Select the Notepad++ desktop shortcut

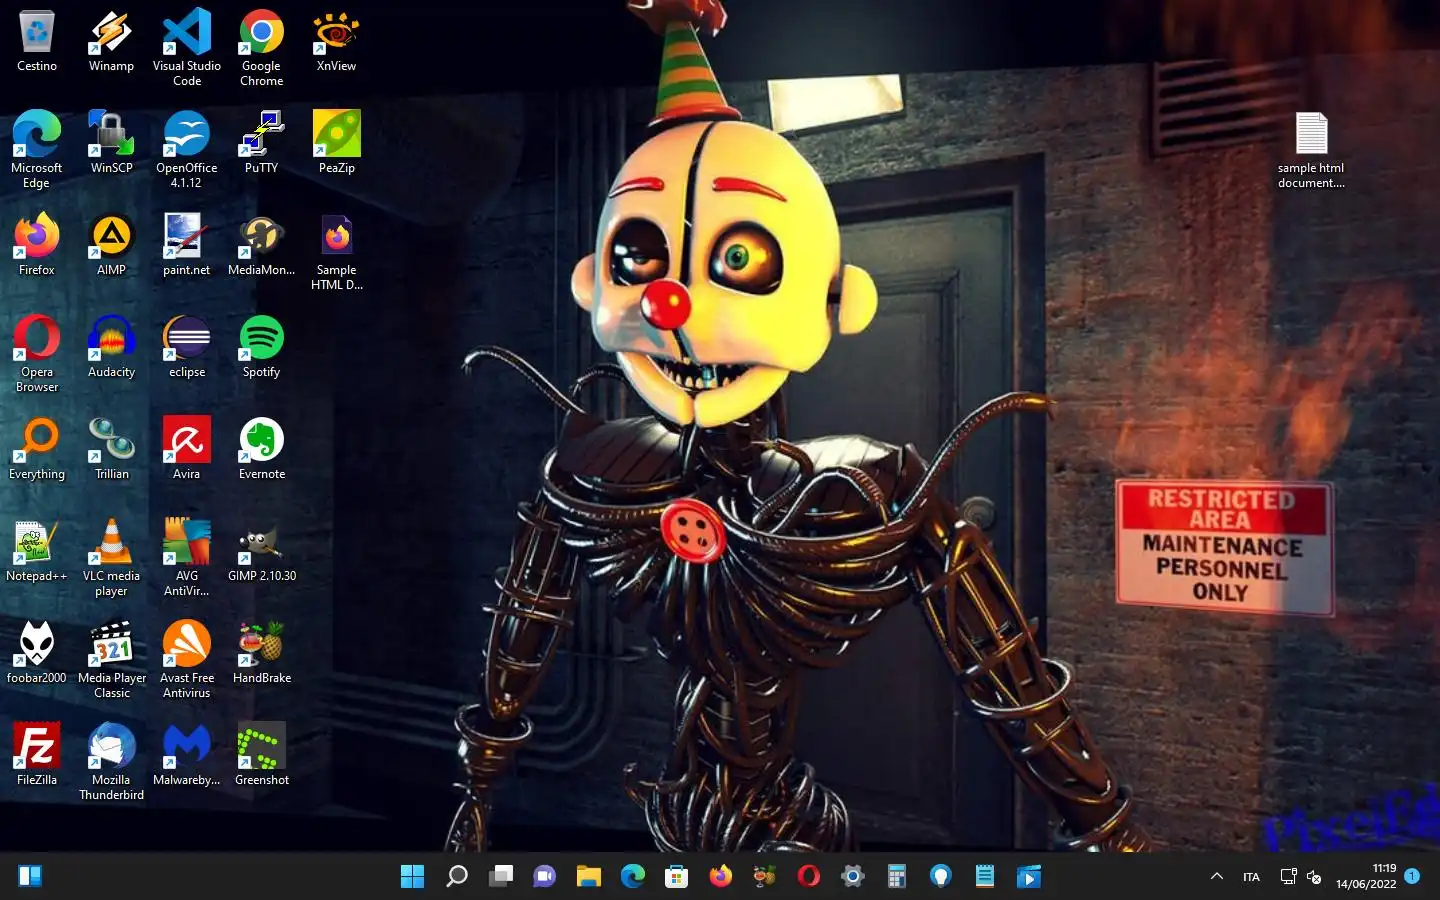[37, 552]
